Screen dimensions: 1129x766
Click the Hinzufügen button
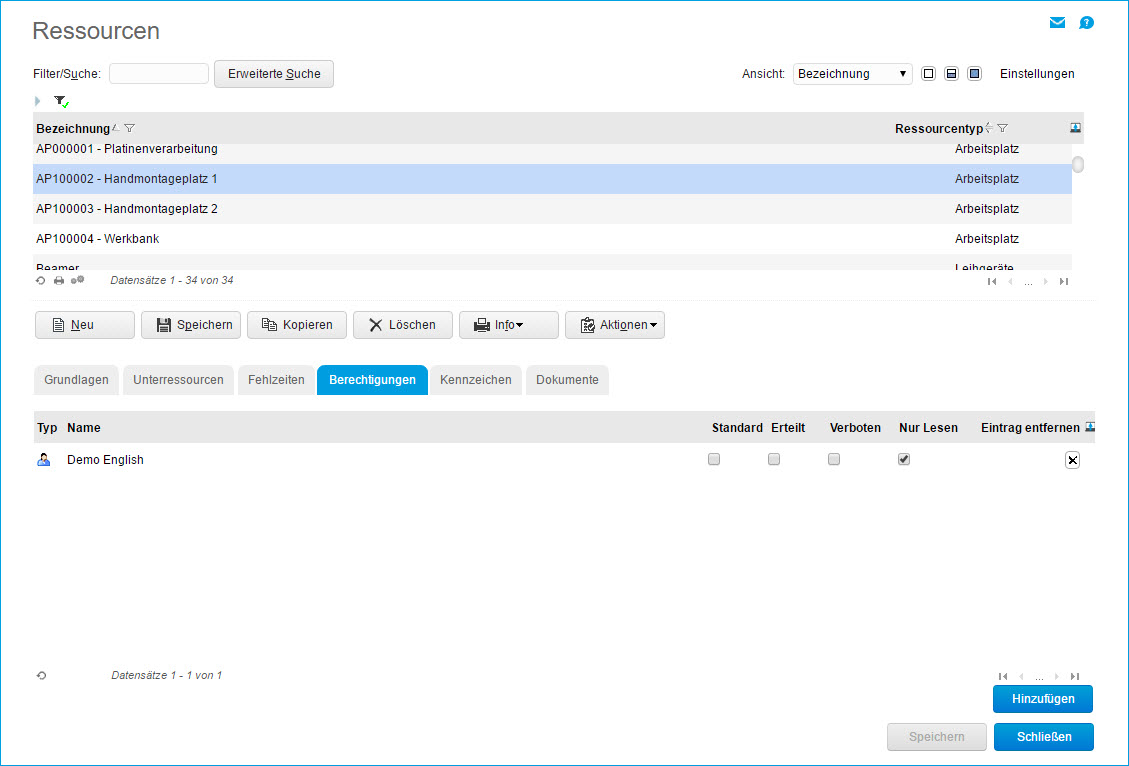(x=1042, y=699)
